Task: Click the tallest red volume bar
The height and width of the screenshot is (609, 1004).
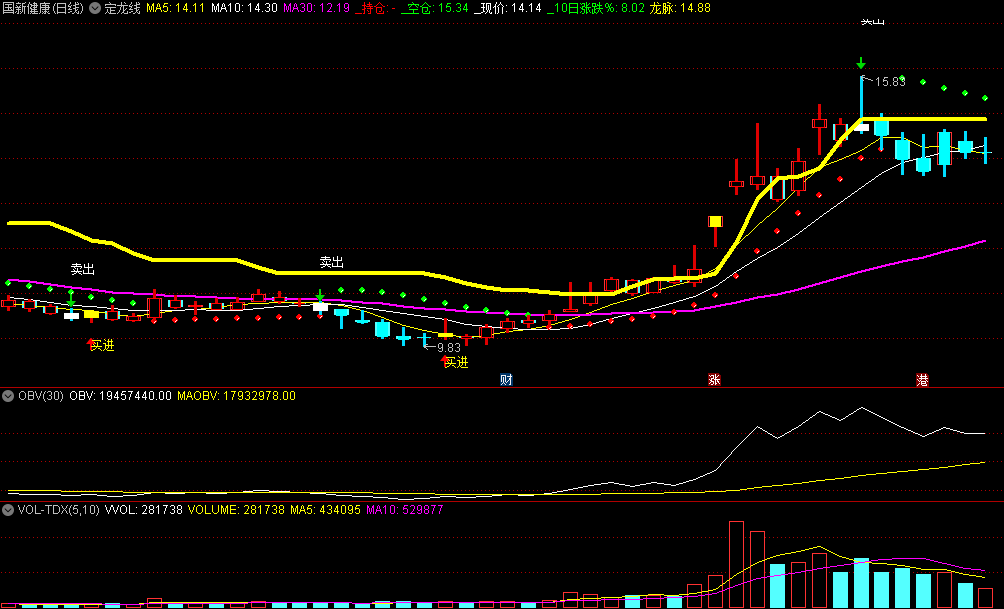Action: (736, 564)
